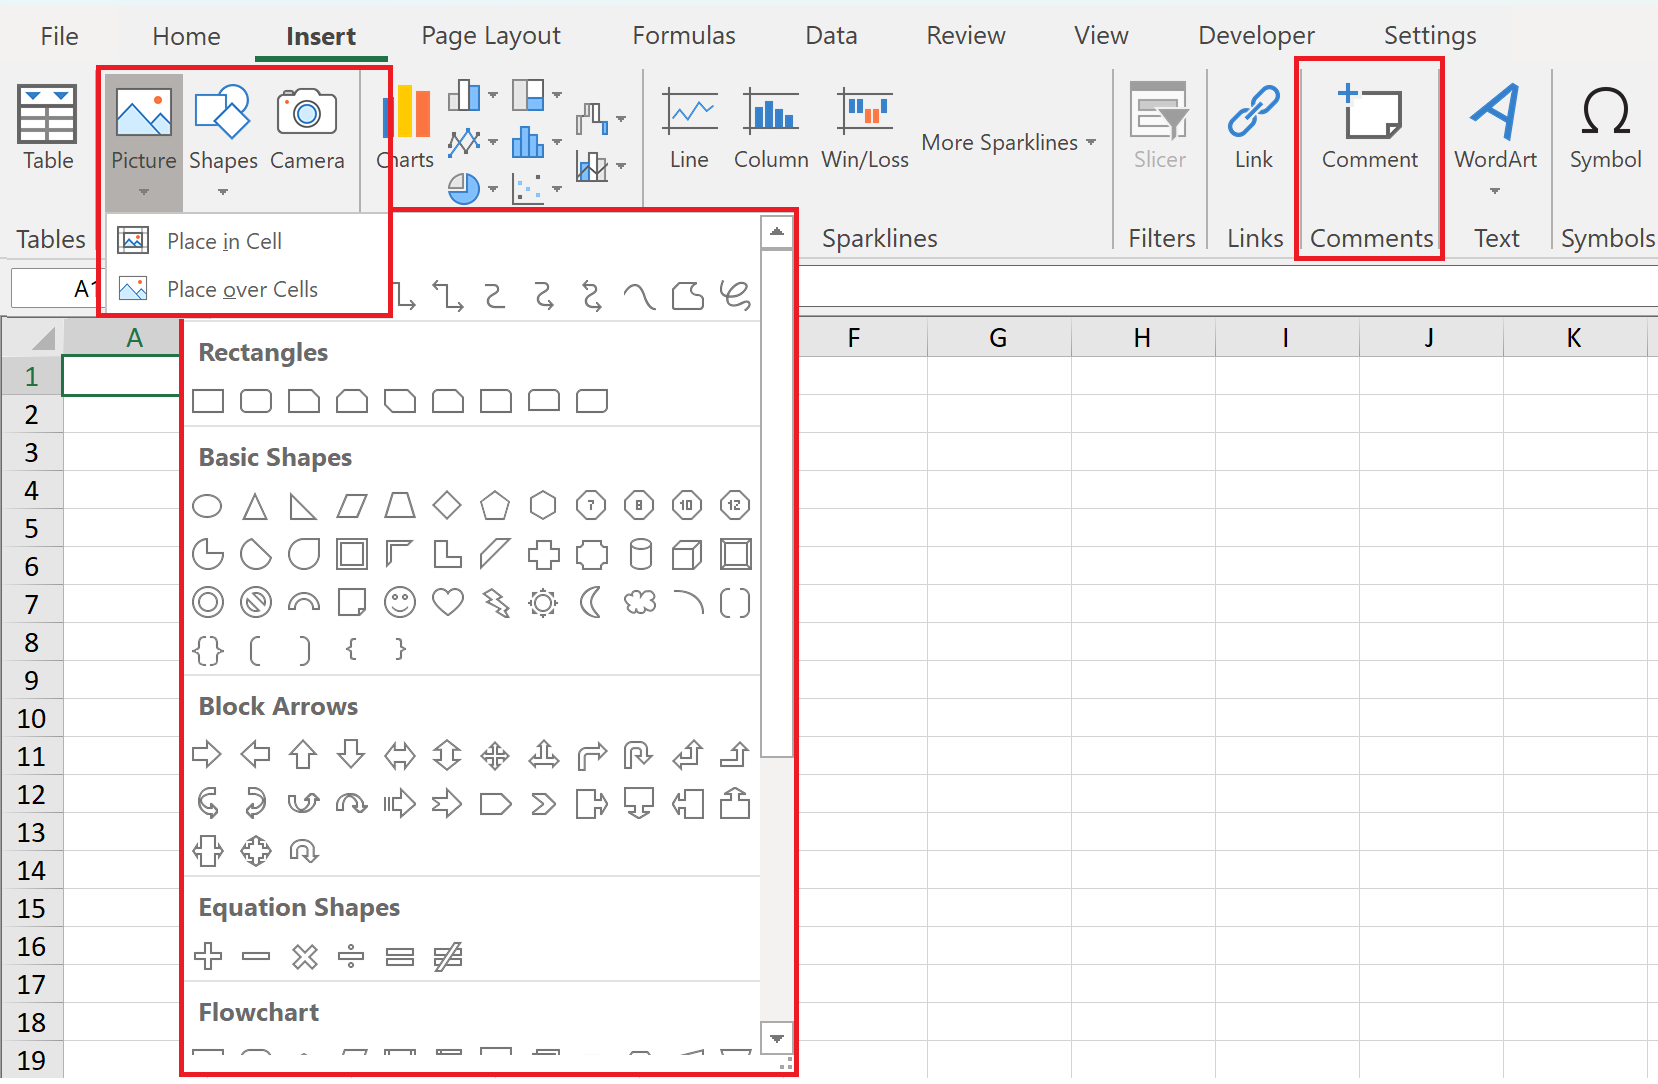The height and width of the screenshot is (1084, 1658).
Task: Open the Review tab
Action: [965, 36]
